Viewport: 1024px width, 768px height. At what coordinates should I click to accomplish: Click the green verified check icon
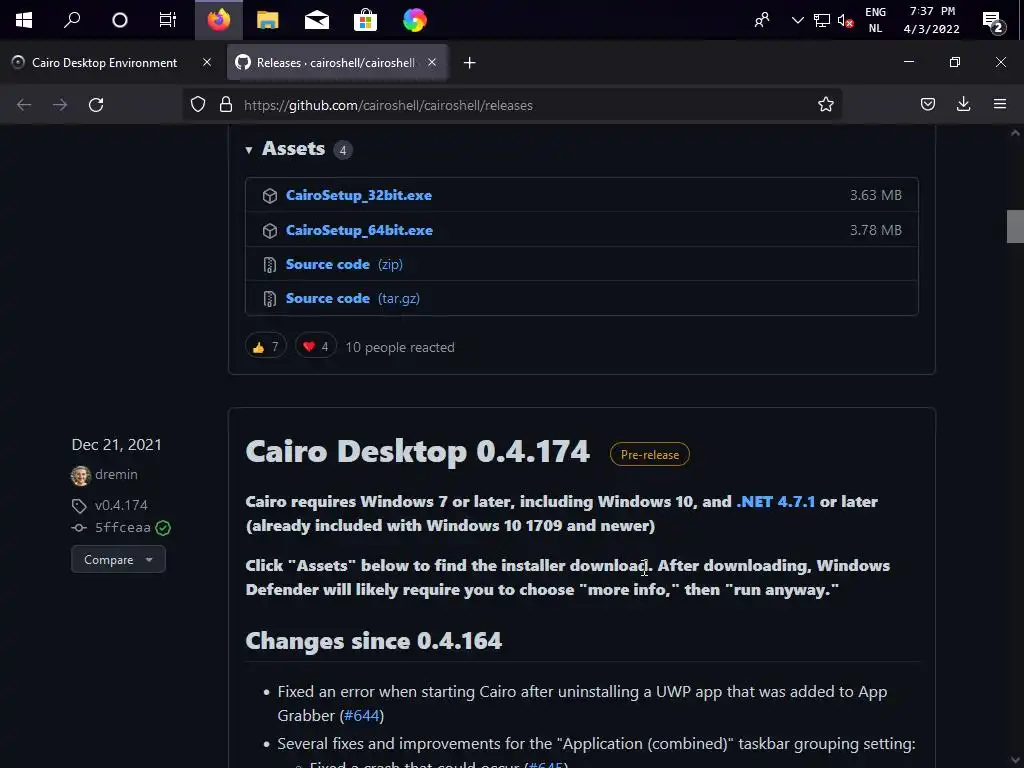point(163,528)
